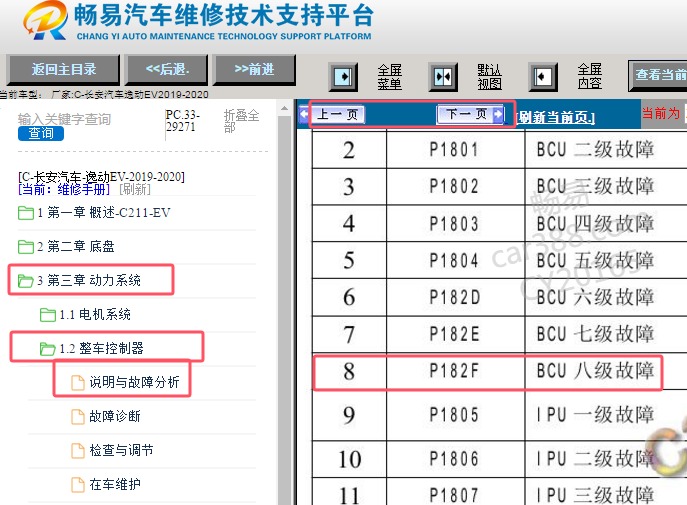Open 检查与调节 document
Image resolution: width=687 pixels, height=505 pixels.
112,450
